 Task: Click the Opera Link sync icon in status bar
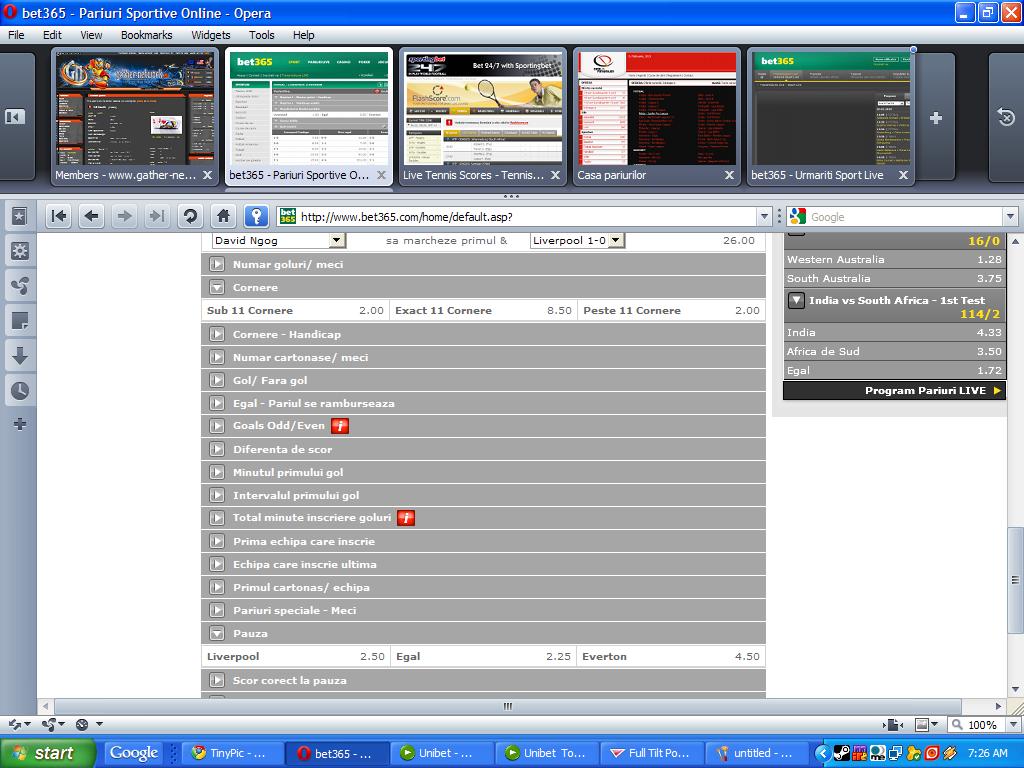[15, 724]
